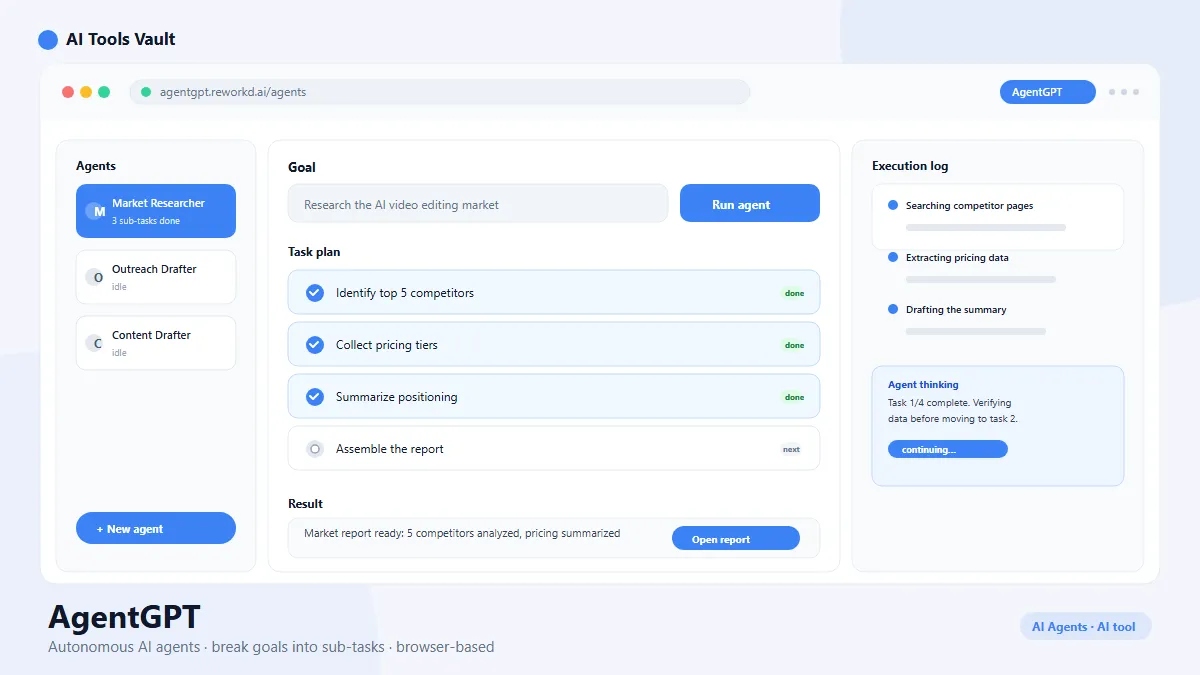
Task: Toggle the Collect pricing tiers checkmark
Action: [x=315, y=345]
